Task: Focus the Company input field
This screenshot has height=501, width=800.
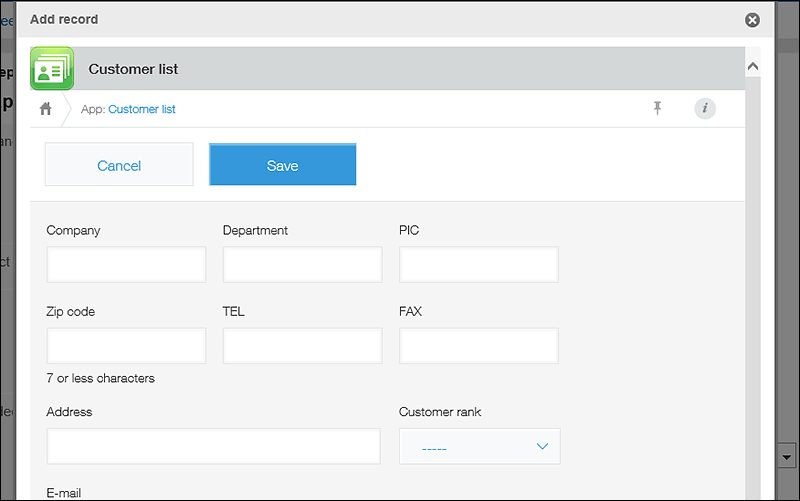Action: [x=126, y=264]
